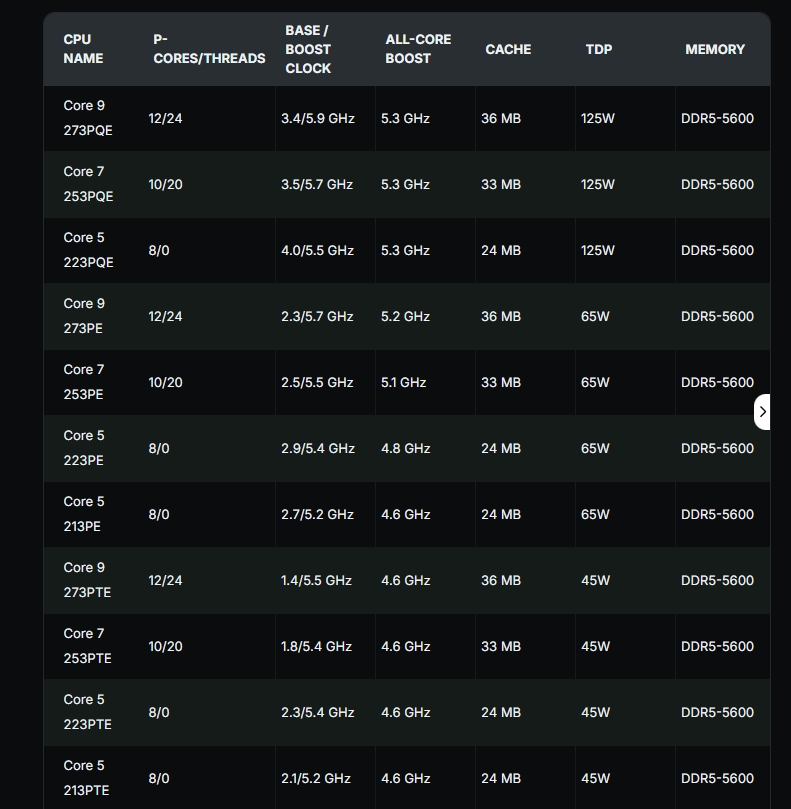Click 24 MB cache in Core 5 213PE row
The width and height of the screenshot is (791, 809).
[501, 515]
